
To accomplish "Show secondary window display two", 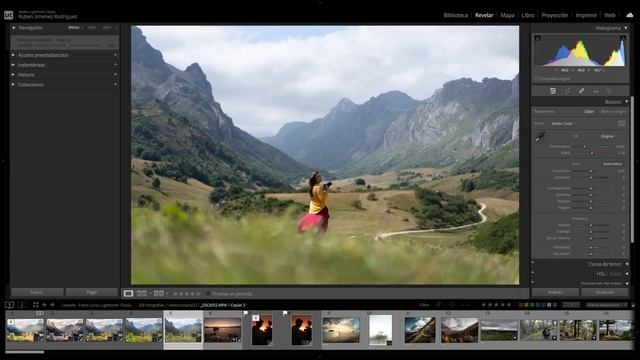I will click(x=22, y=304).
